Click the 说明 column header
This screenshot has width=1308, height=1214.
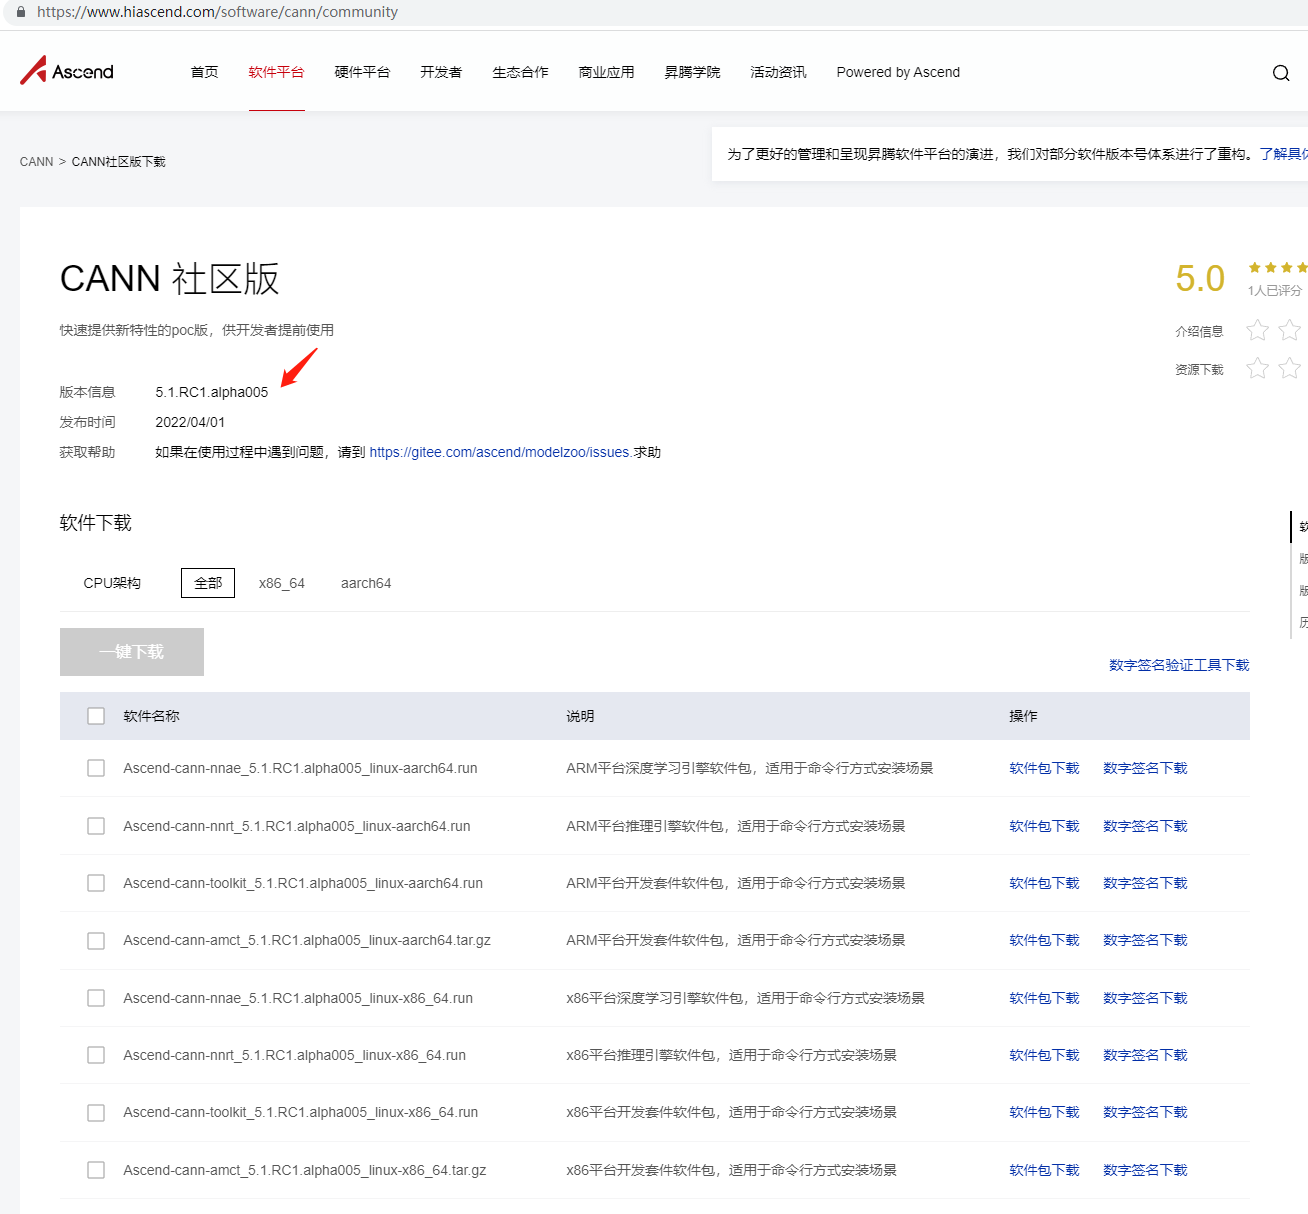(580, 716)
